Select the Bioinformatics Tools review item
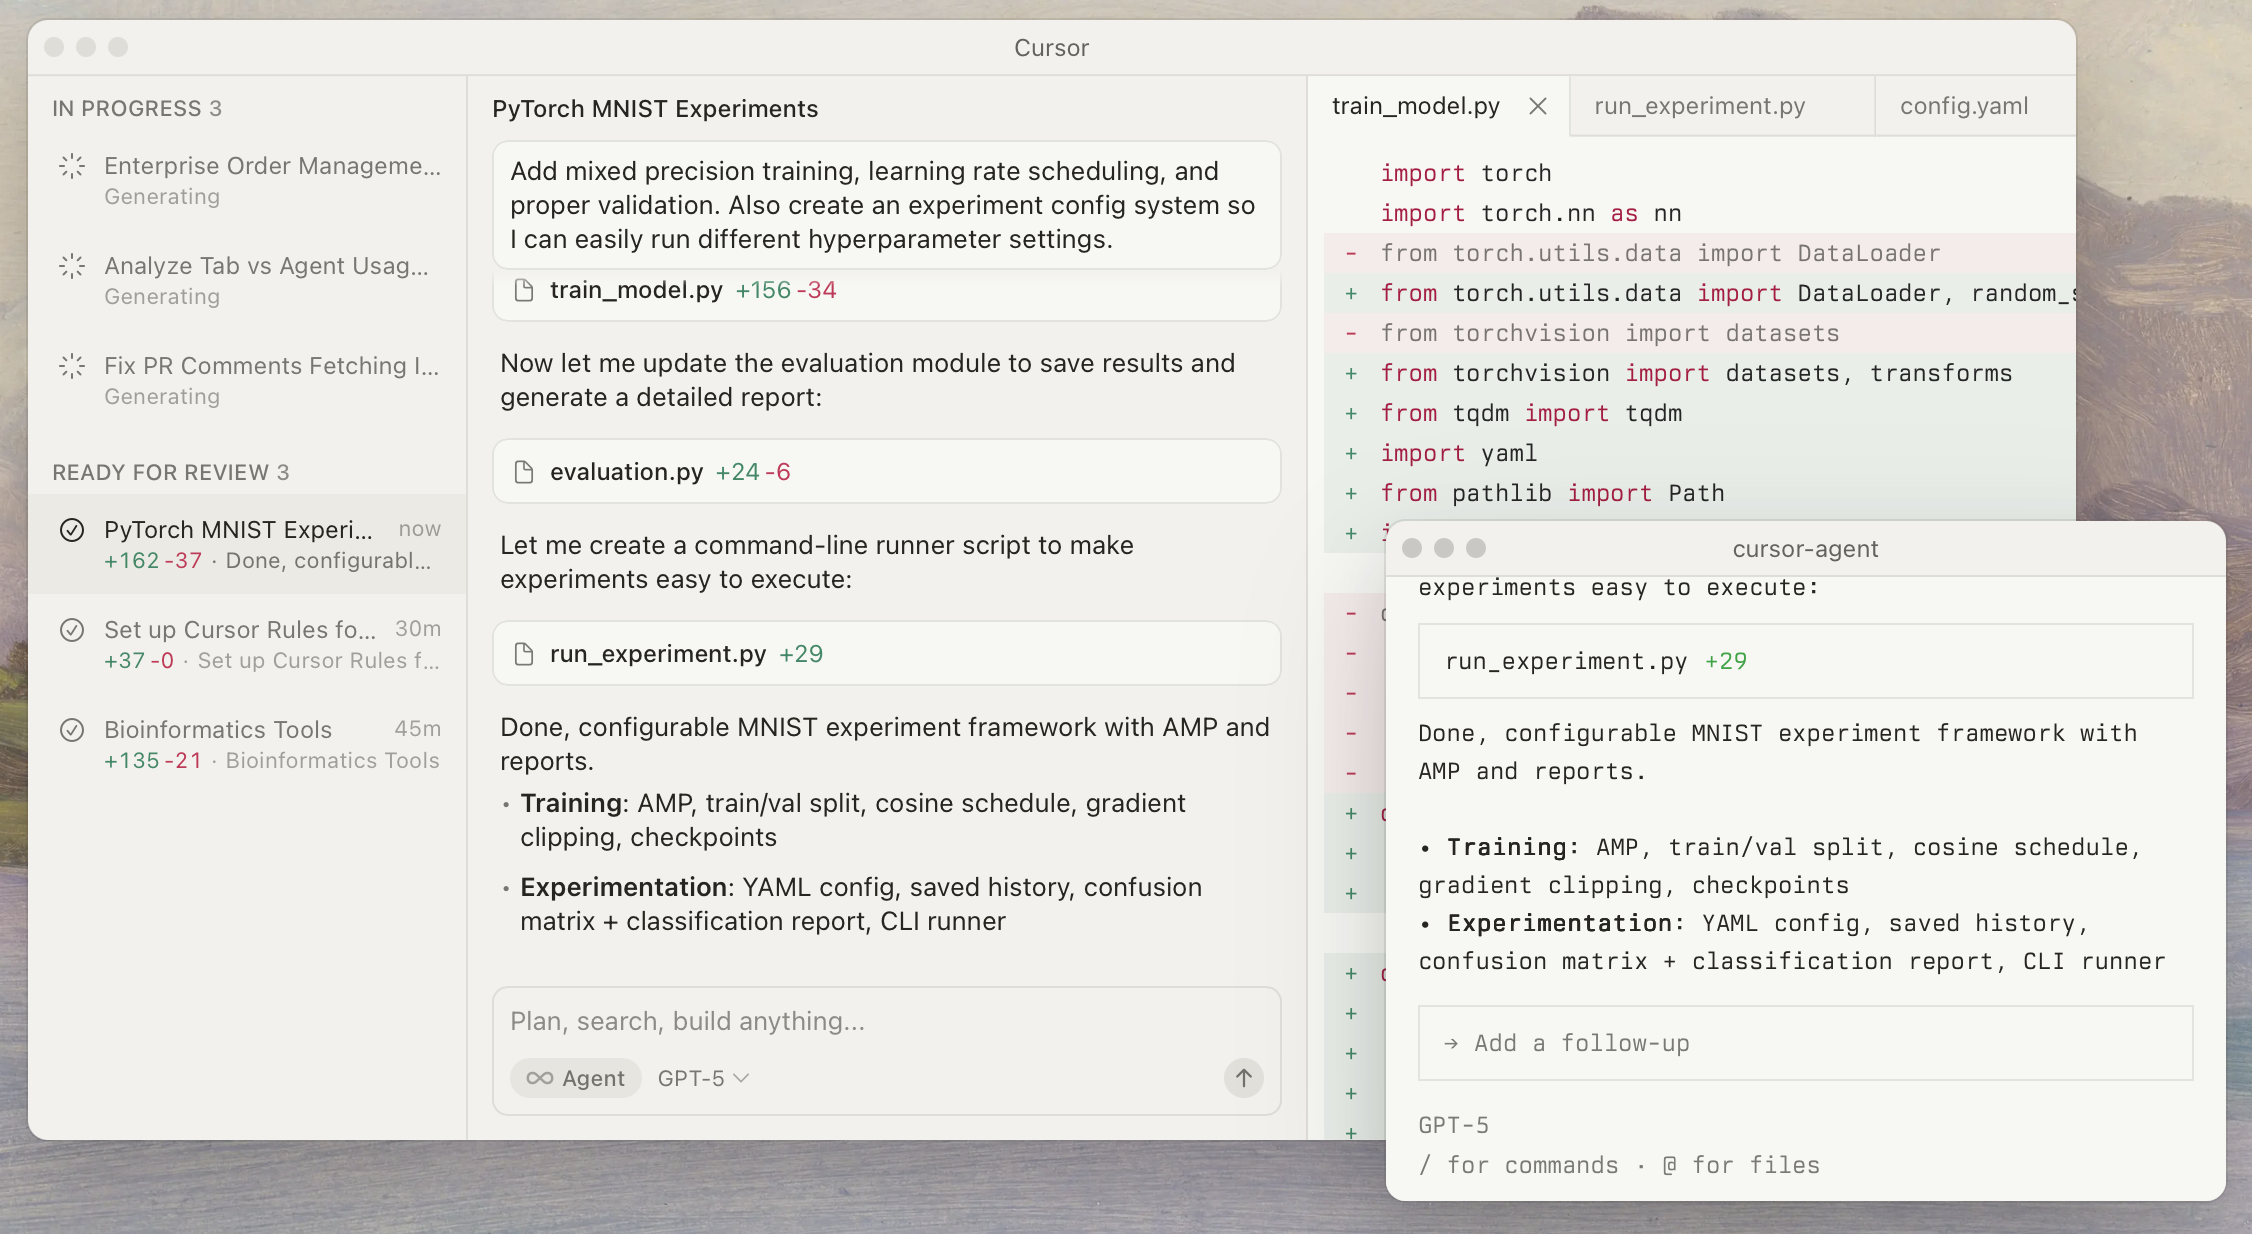Screen dimensions: 2252x1234 click(x=248, y=744)
